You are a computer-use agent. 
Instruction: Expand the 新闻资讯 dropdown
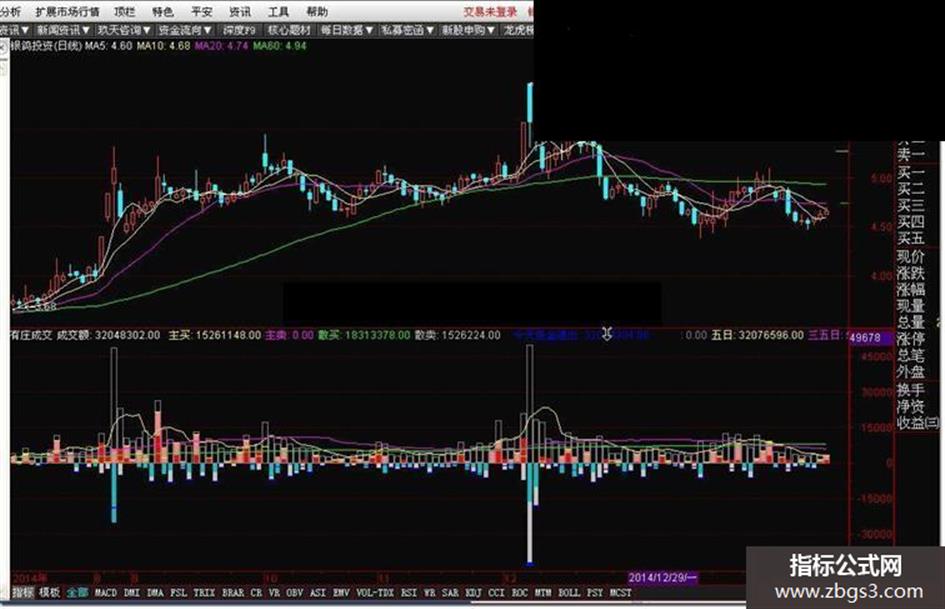click(x=63, y=30)
